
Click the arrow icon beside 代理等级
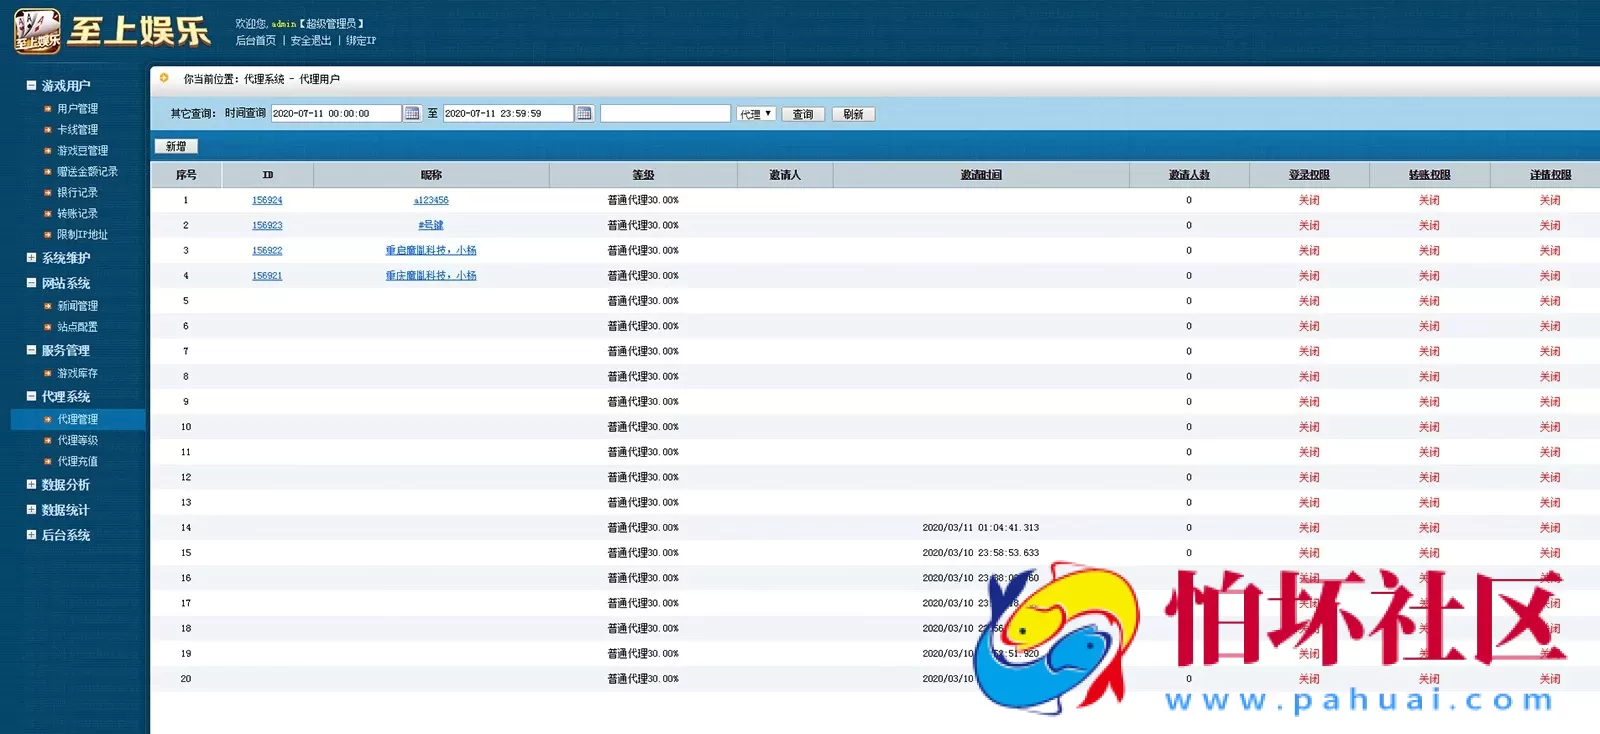pyautogui.click(x=47, y=441)
